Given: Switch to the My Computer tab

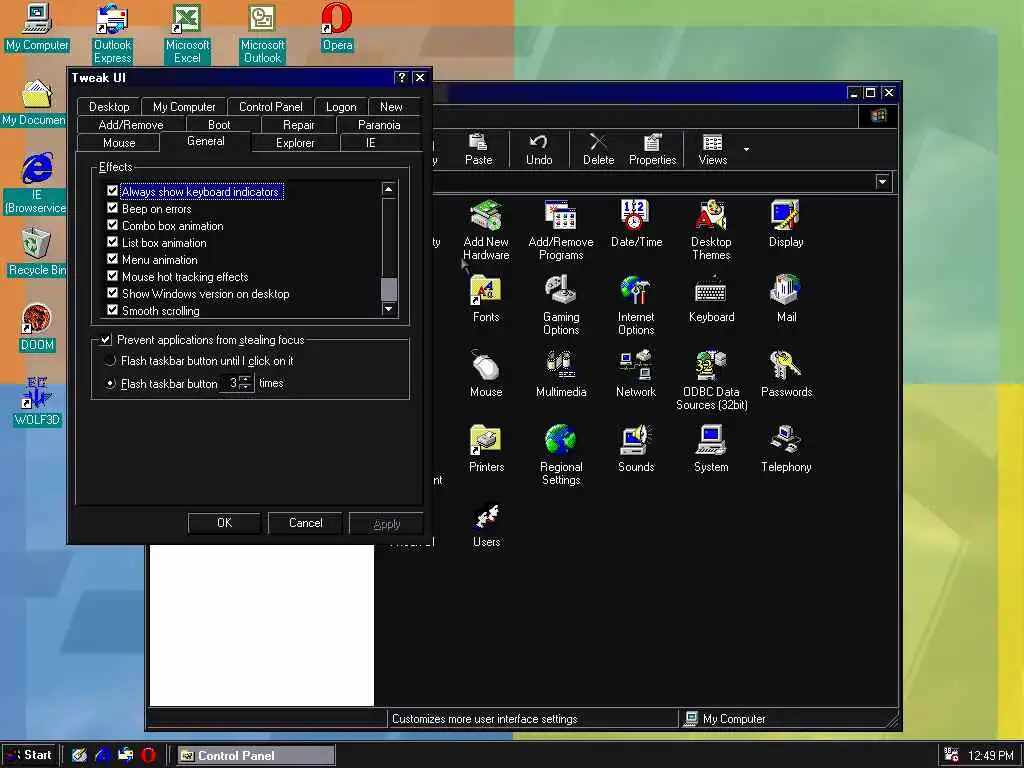Looking at the screenshot, I should [x=184, y=106].
